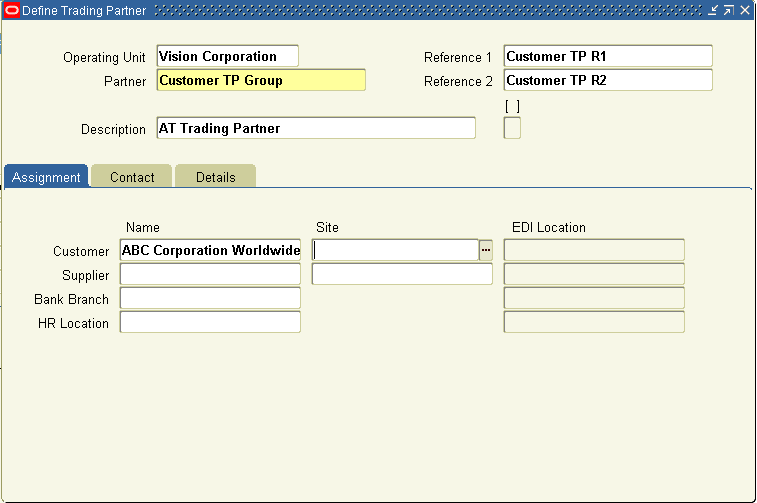Select the Operating Unit field
This screenshot has height=503, width=757.
tap(227, 56)
